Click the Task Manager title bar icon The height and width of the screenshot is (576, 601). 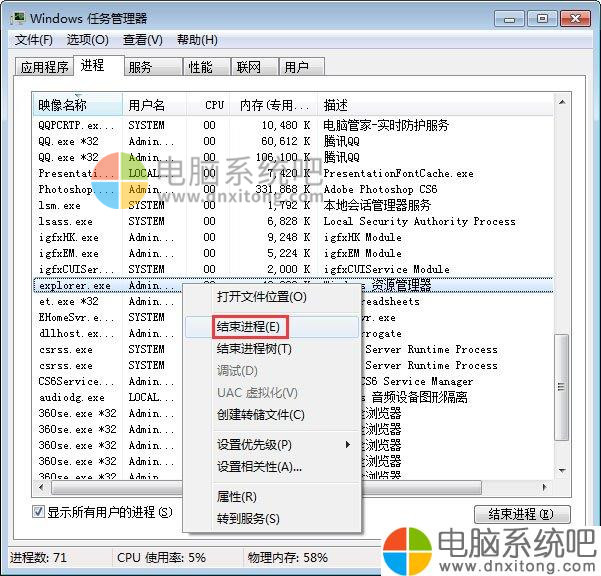pyautogui.click(x=17, y=18)
